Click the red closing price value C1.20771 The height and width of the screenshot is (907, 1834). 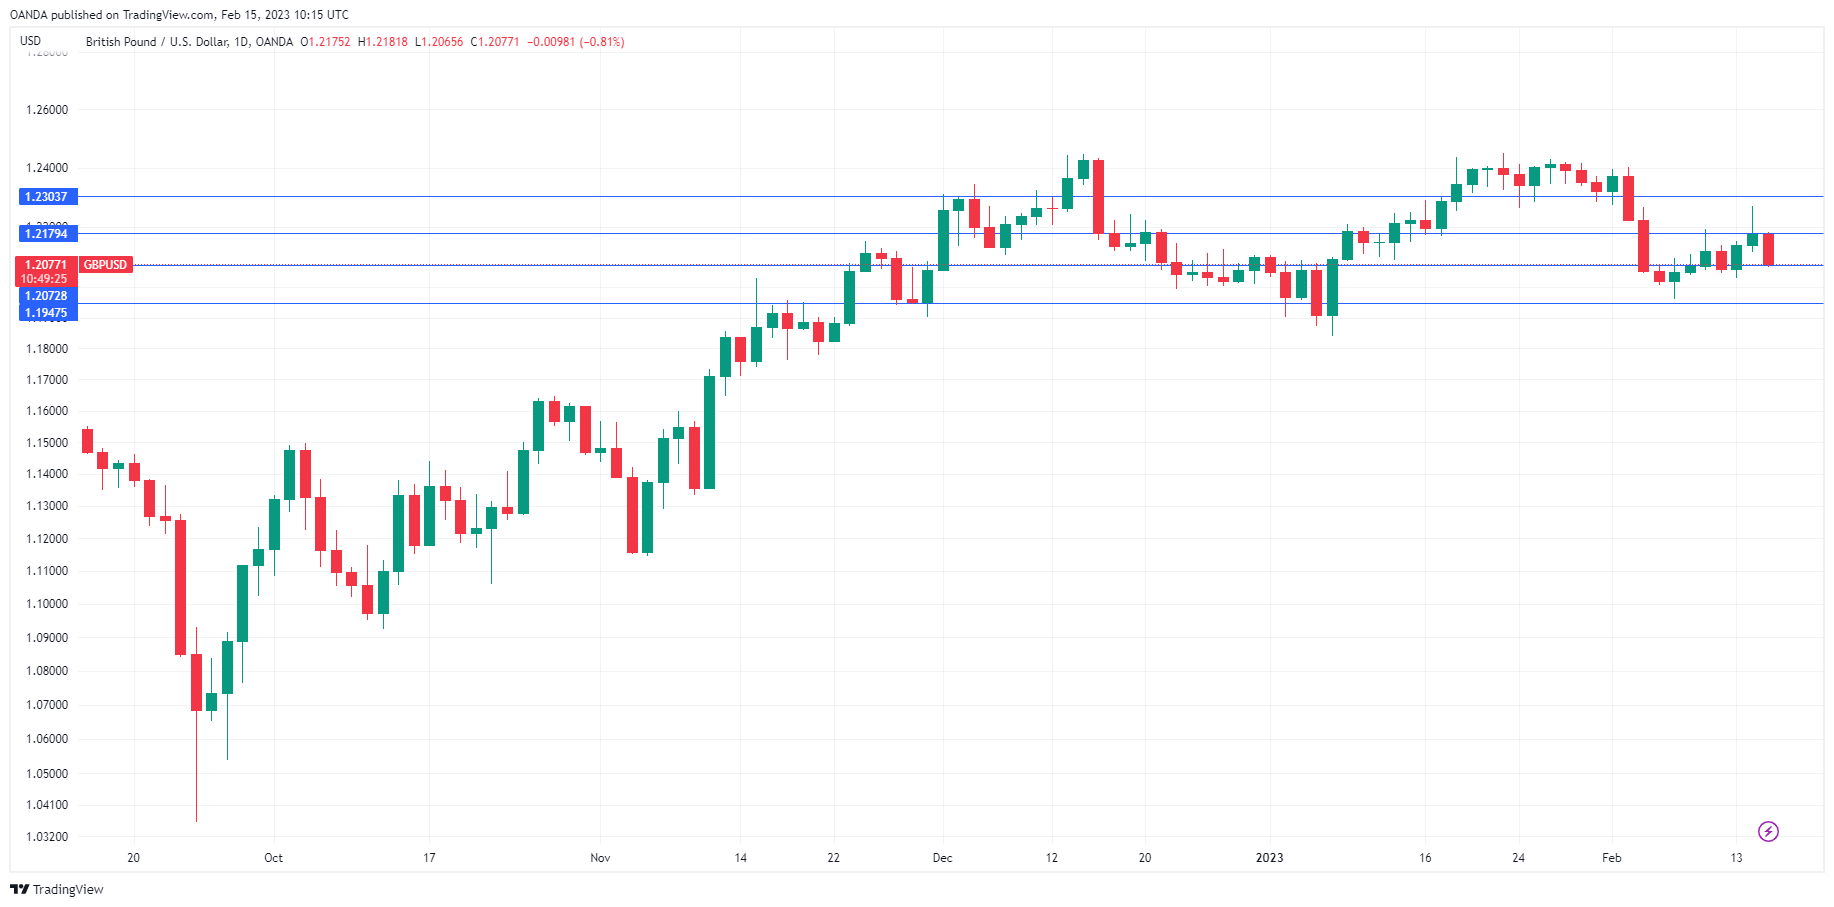[495, 42]
